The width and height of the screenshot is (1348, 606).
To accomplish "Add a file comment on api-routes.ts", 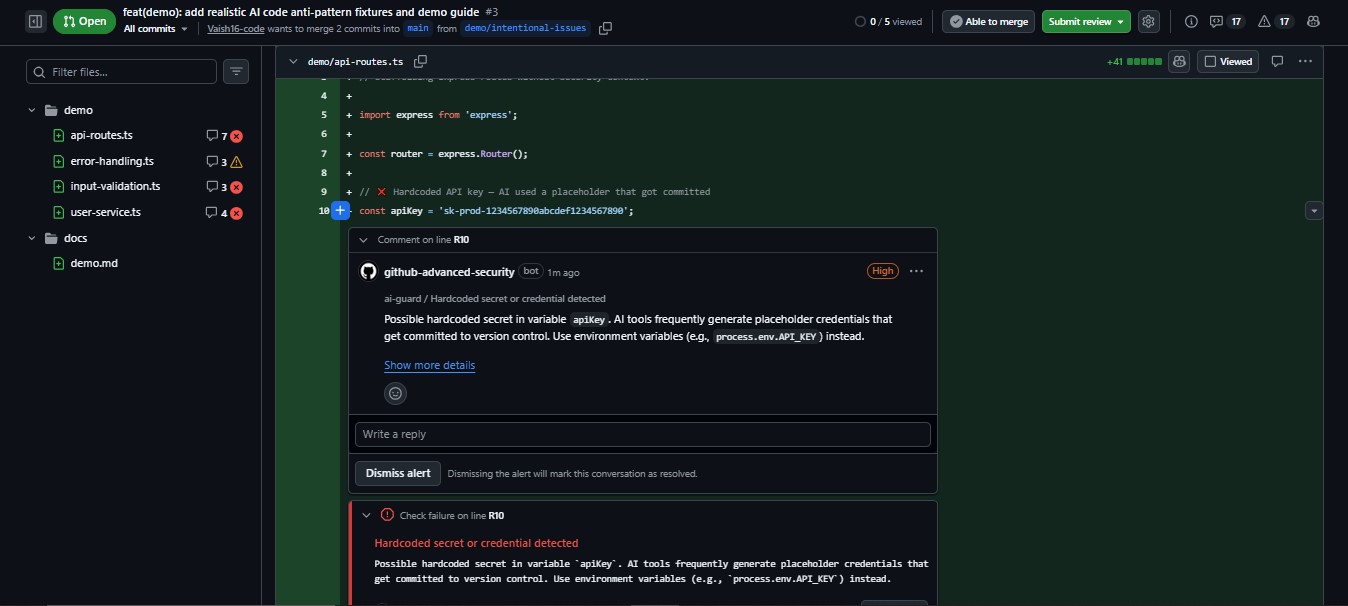I will click(x=1277, y=61).
